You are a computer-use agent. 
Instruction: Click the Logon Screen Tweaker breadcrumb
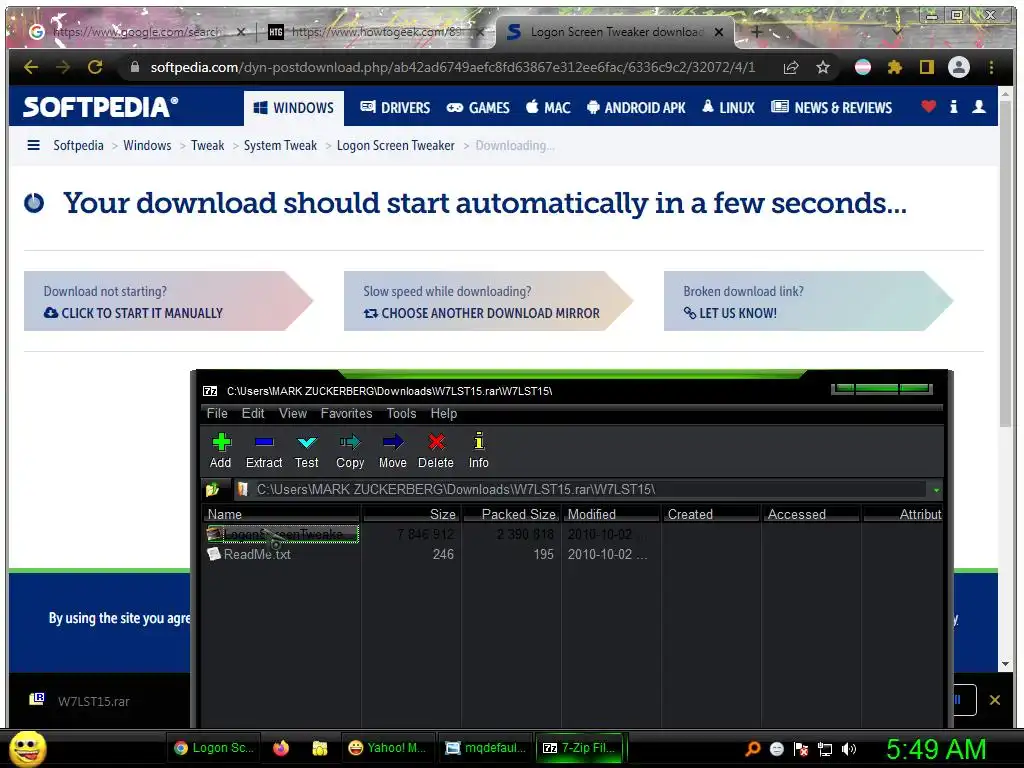click(x=396, y=146)
